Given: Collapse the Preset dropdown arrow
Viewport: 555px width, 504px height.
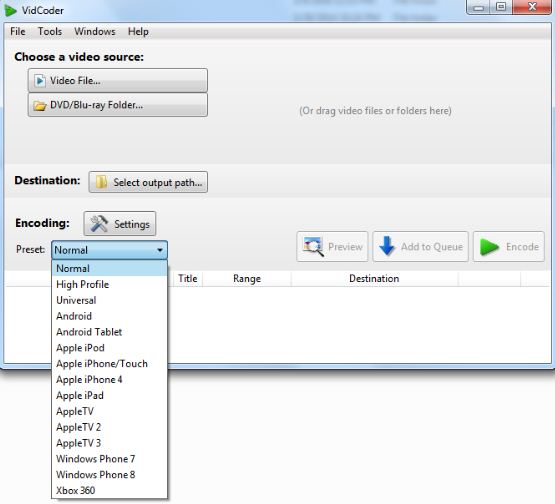Looking at the screenshot, I should (160, 250).
